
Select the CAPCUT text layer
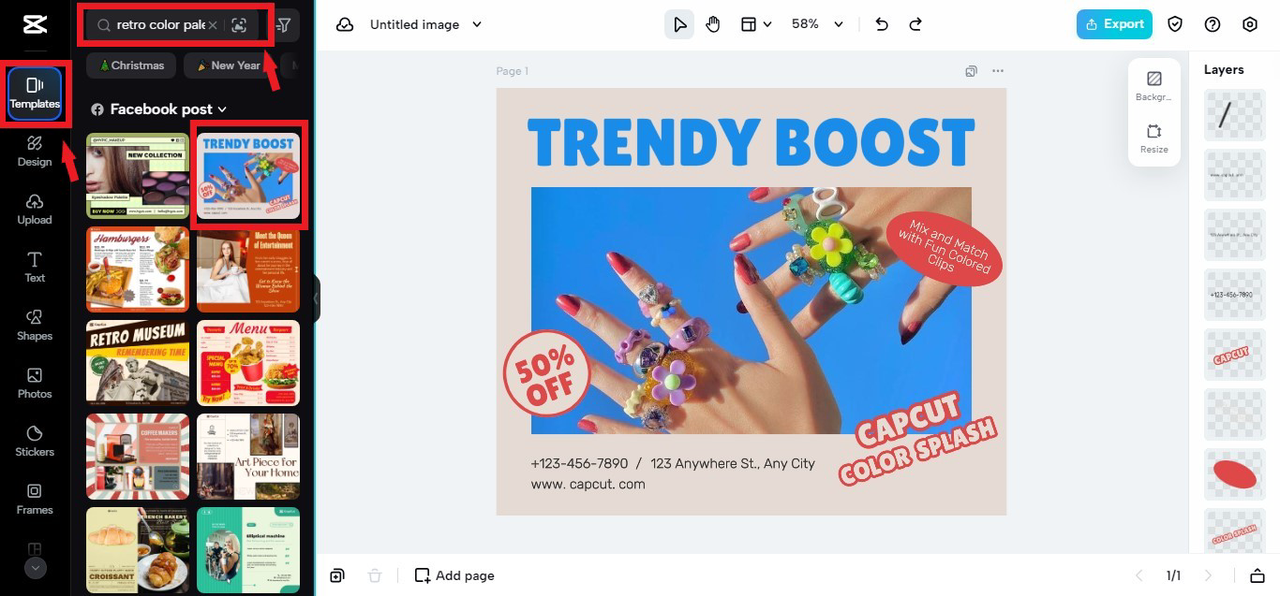[x=1235, y=354]
